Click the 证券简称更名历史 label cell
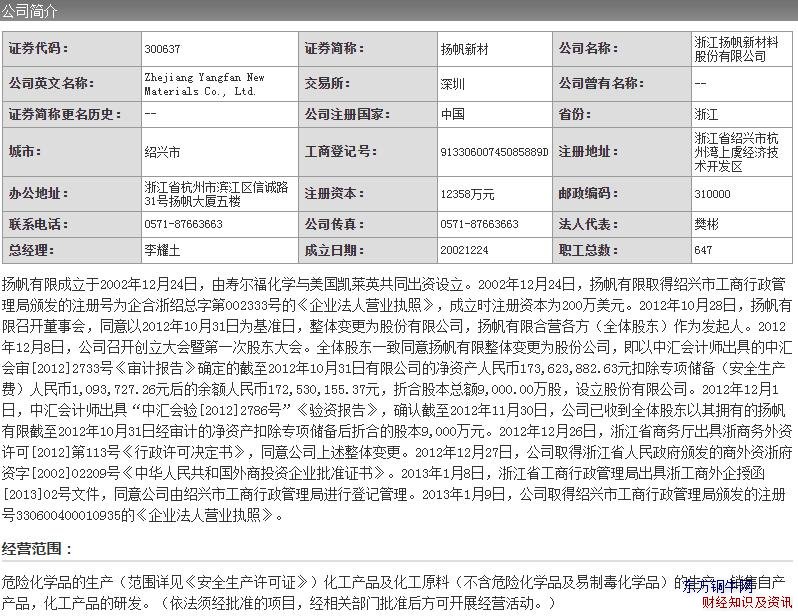The image size is (798, 616). 72,114
